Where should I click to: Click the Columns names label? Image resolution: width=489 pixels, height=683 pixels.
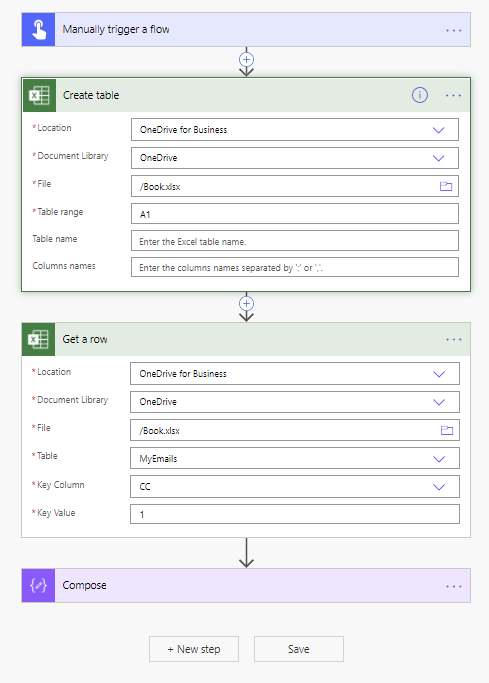pyautogui.click(x=64, y=266)
